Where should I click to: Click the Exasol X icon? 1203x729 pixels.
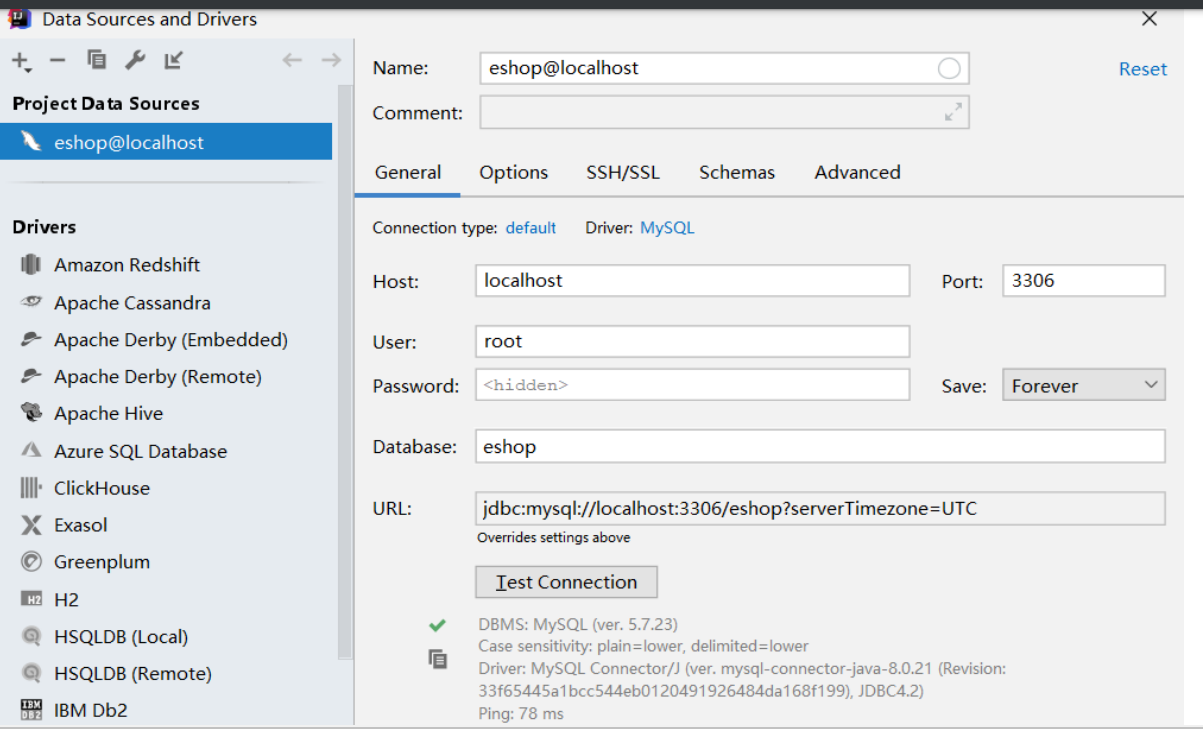31,525
